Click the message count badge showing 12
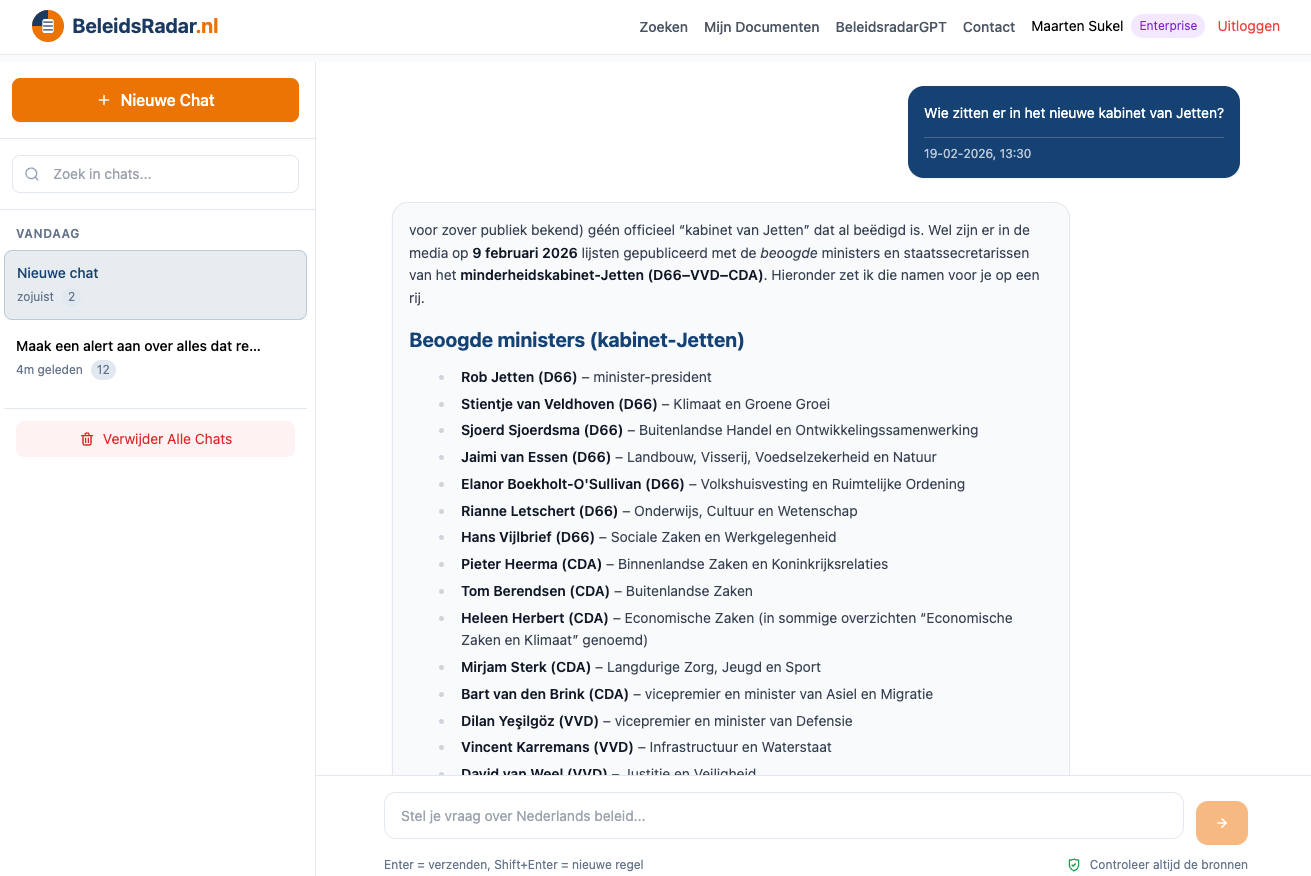The height and width of the screenshot is (876, 1311). click(x=103, y=370)
